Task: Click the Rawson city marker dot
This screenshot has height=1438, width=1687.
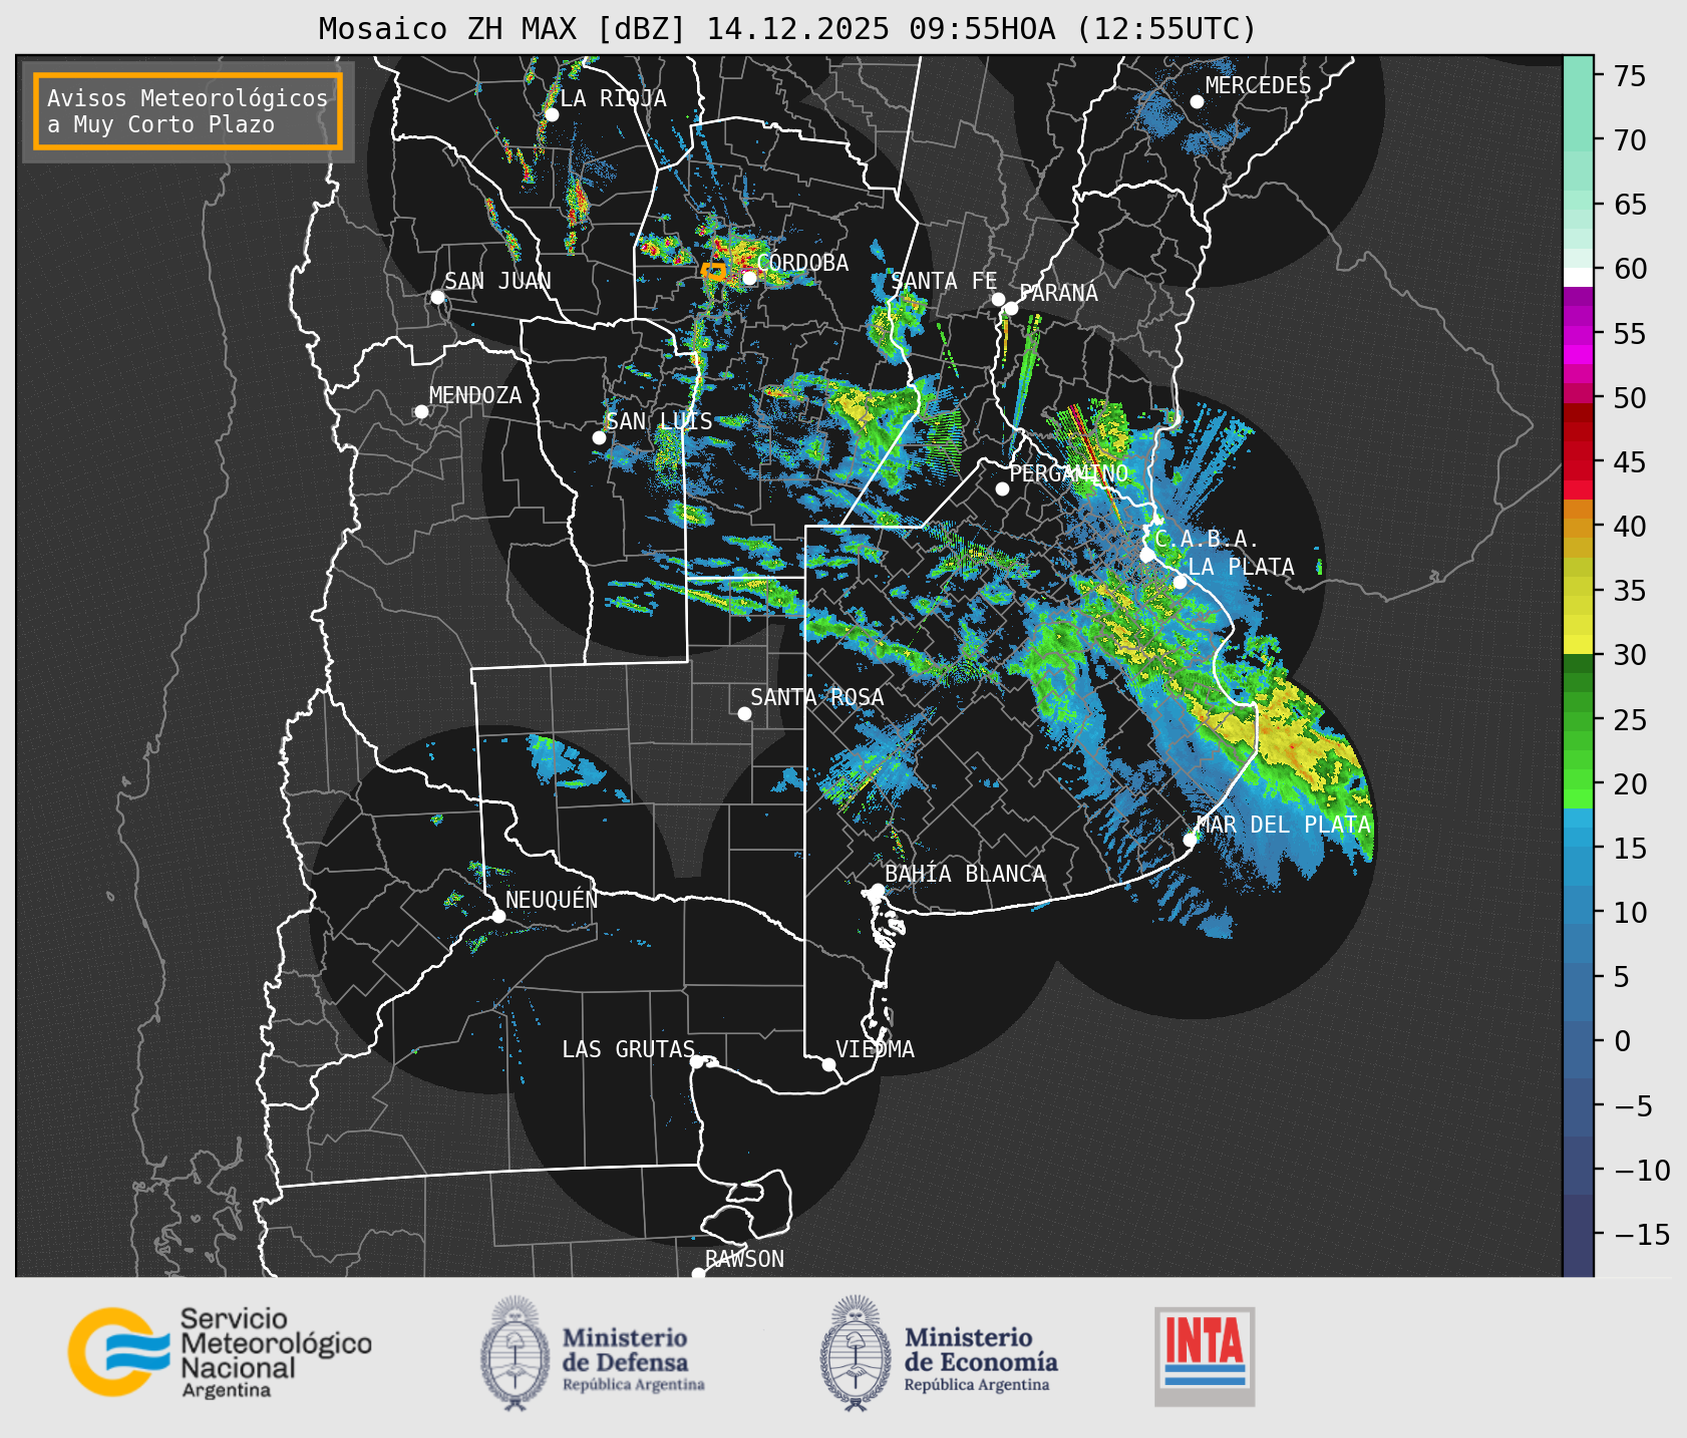Action: click(698, 1273)
